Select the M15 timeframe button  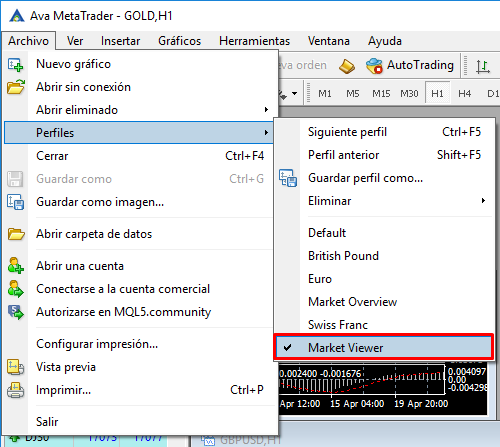(x=381, y=94)
